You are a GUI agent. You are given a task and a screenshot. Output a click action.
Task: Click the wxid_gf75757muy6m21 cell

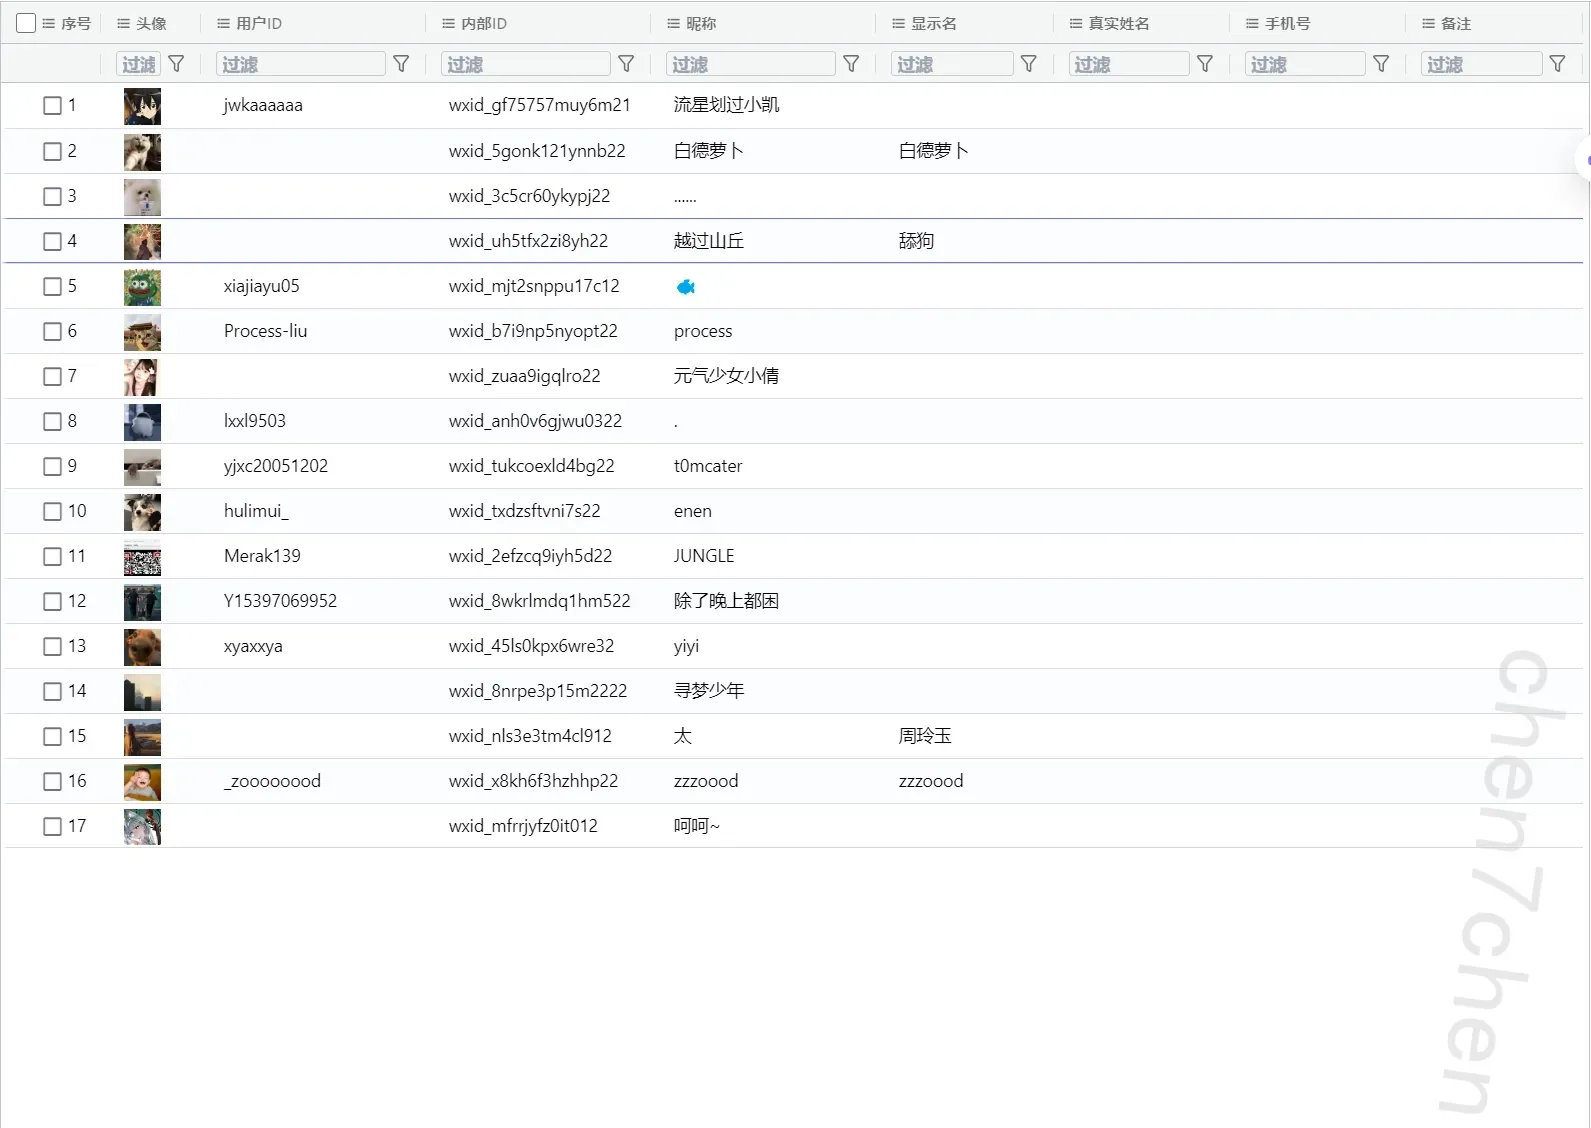pos(539,105)
